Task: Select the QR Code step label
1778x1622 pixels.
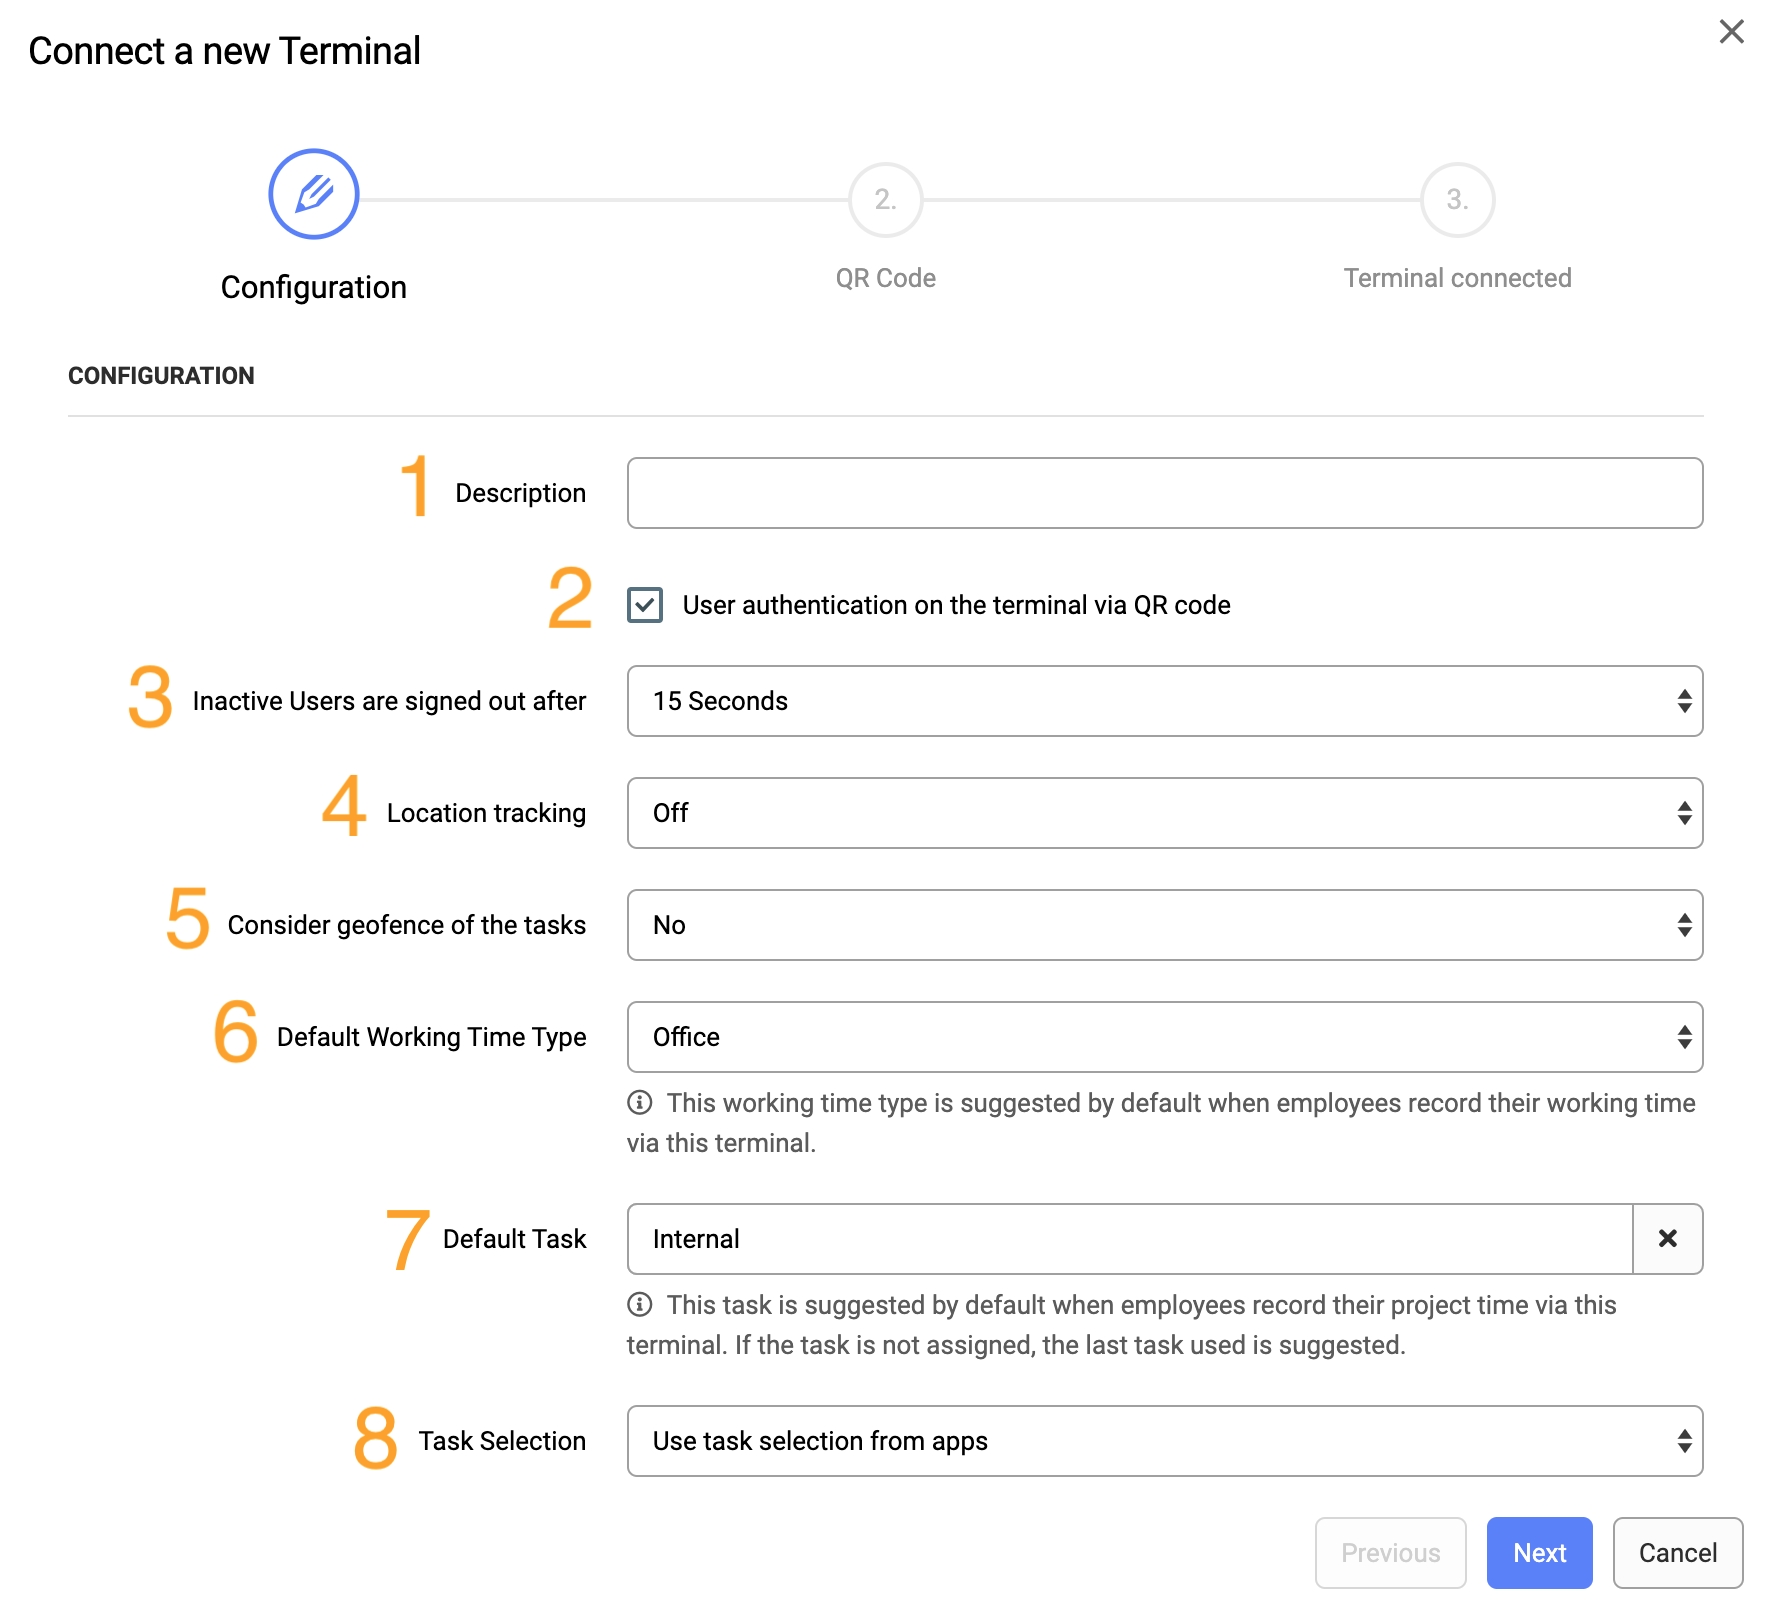Action: click(885, 278)
